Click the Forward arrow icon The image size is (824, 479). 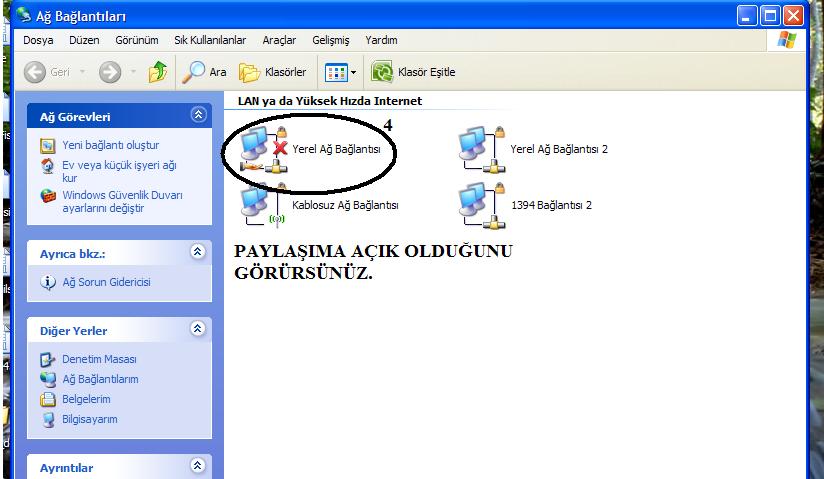(110, 72)
